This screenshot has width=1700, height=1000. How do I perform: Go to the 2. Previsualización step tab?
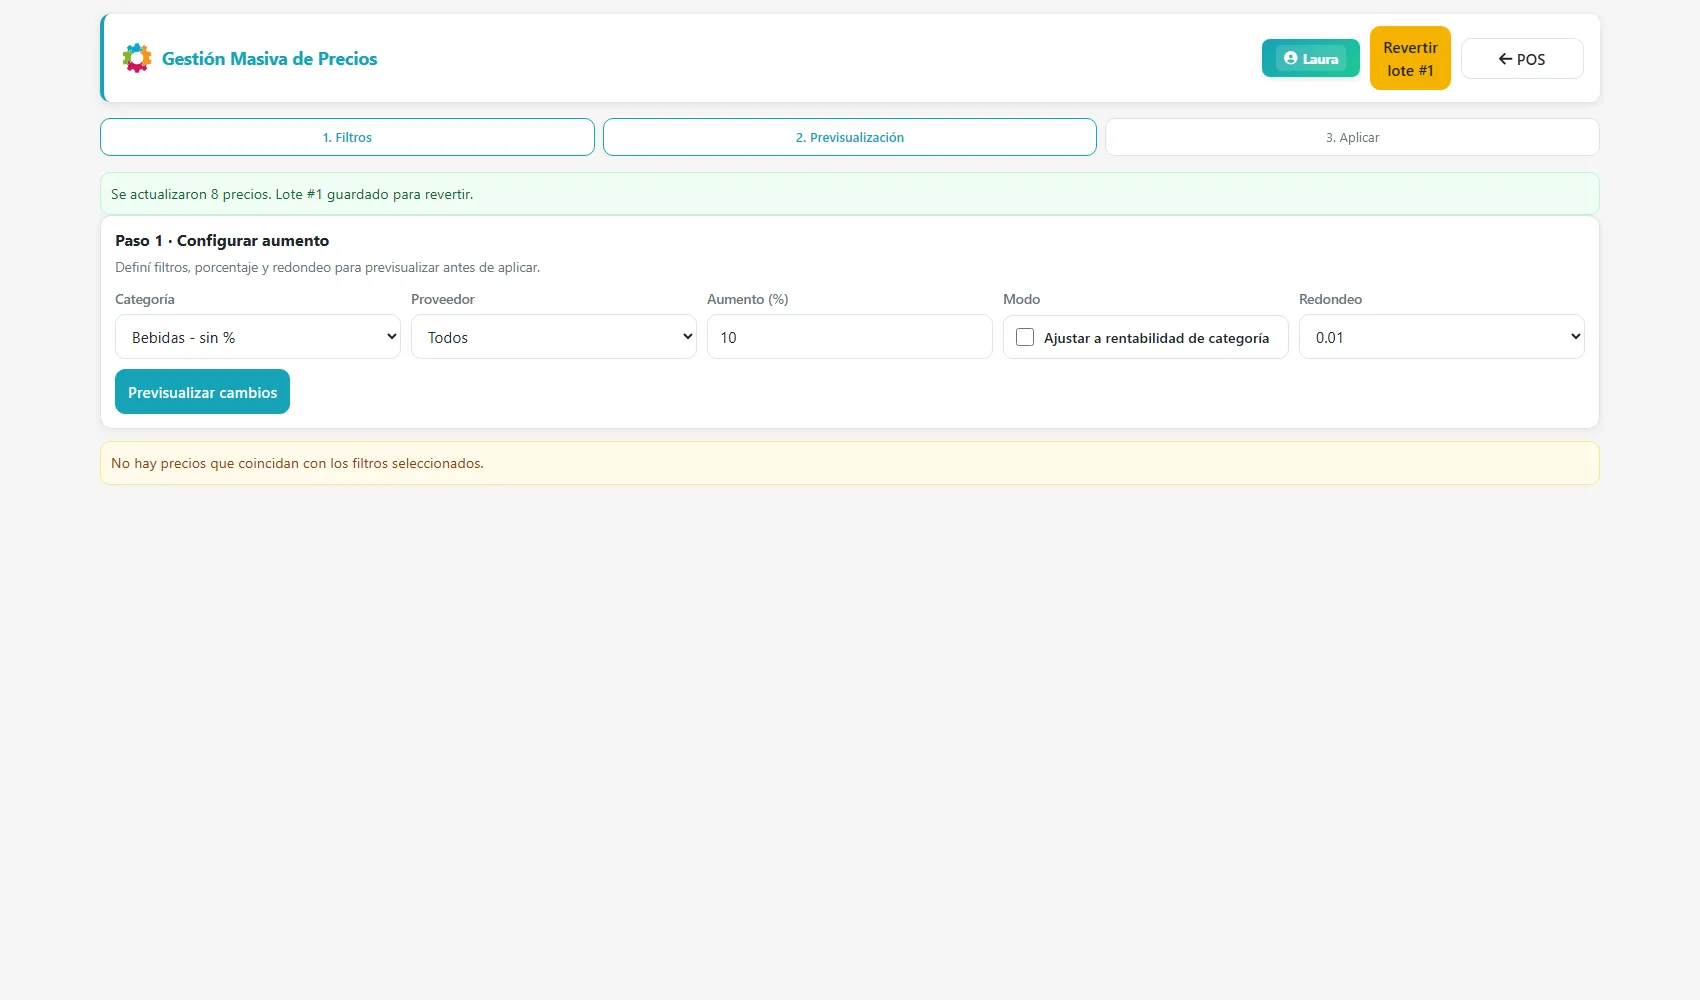click(x=850, y=137)
